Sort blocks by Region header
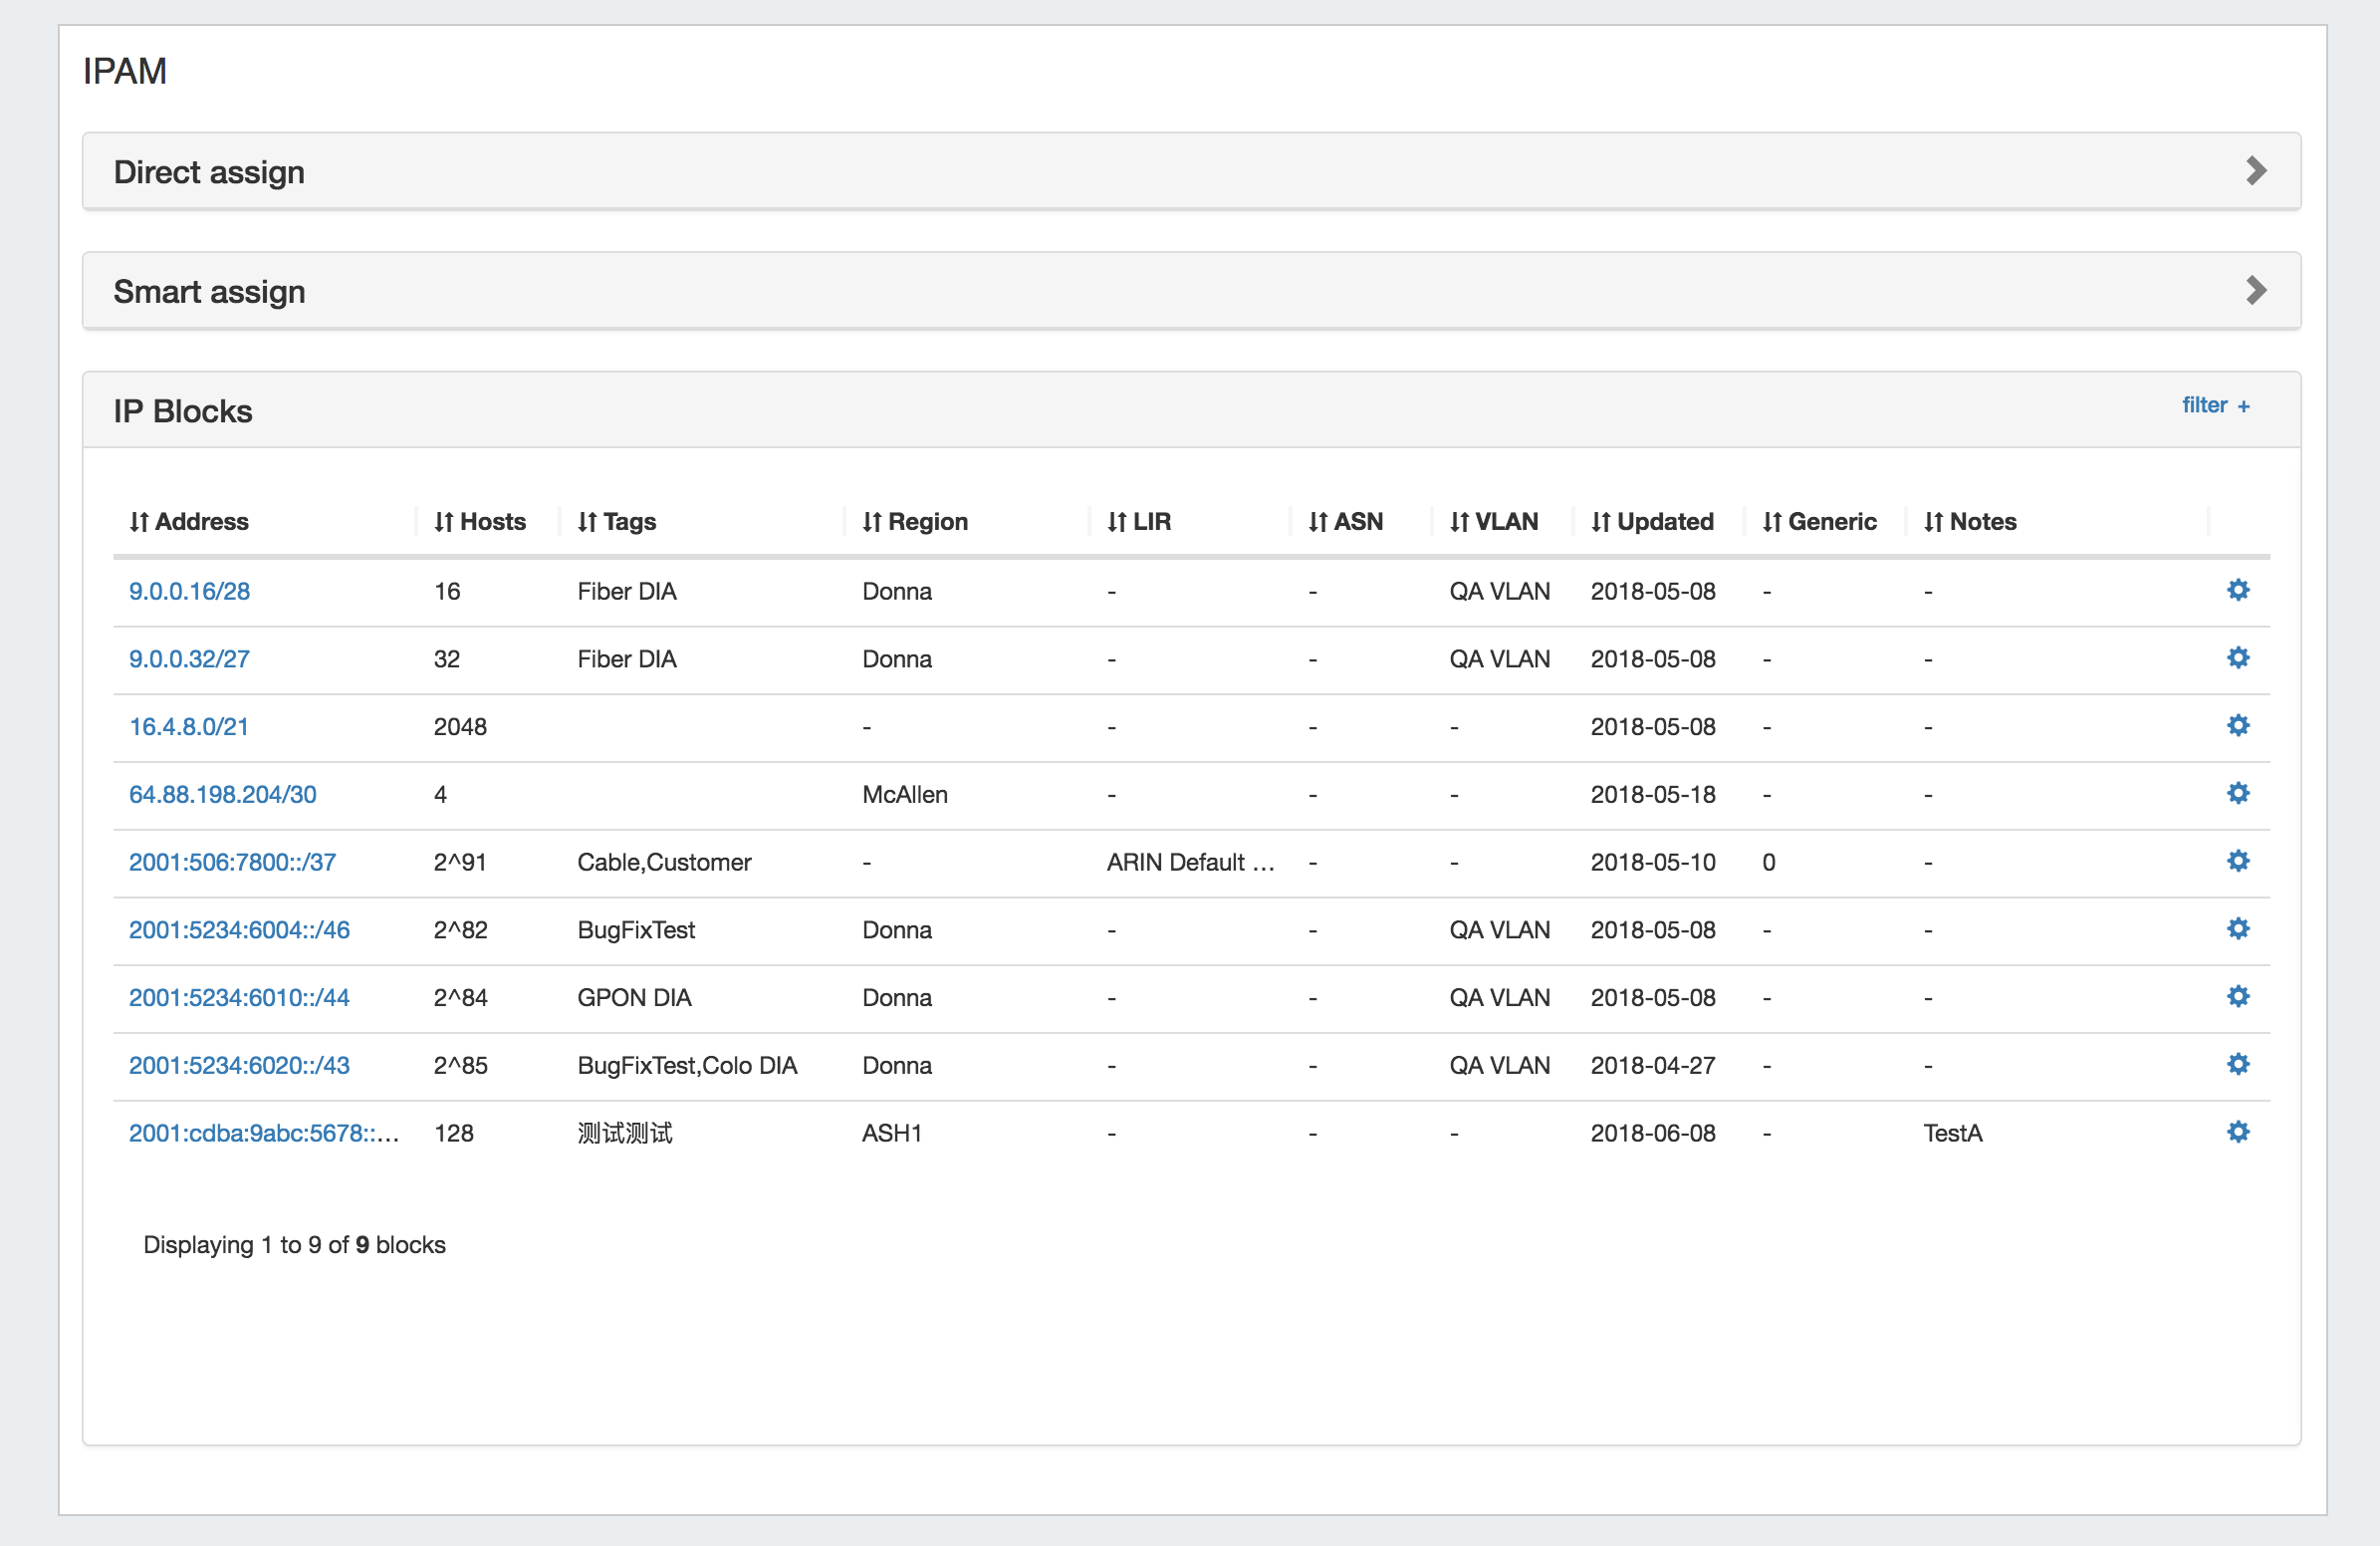 [x=915, y=522]
